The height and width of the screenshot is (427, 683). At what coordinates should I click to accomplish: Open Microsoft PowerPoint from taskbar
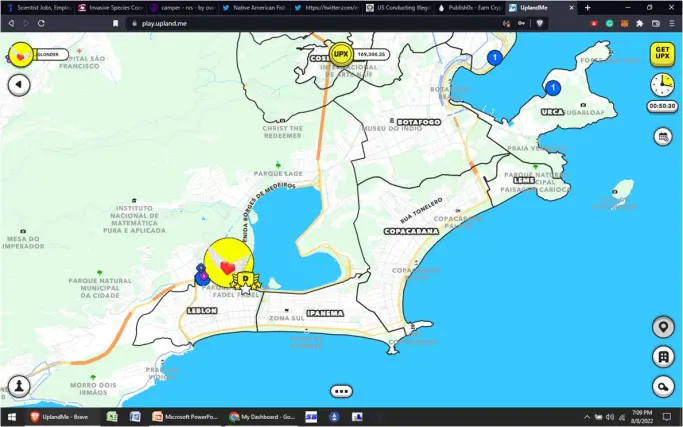click(x=185, y=417)
